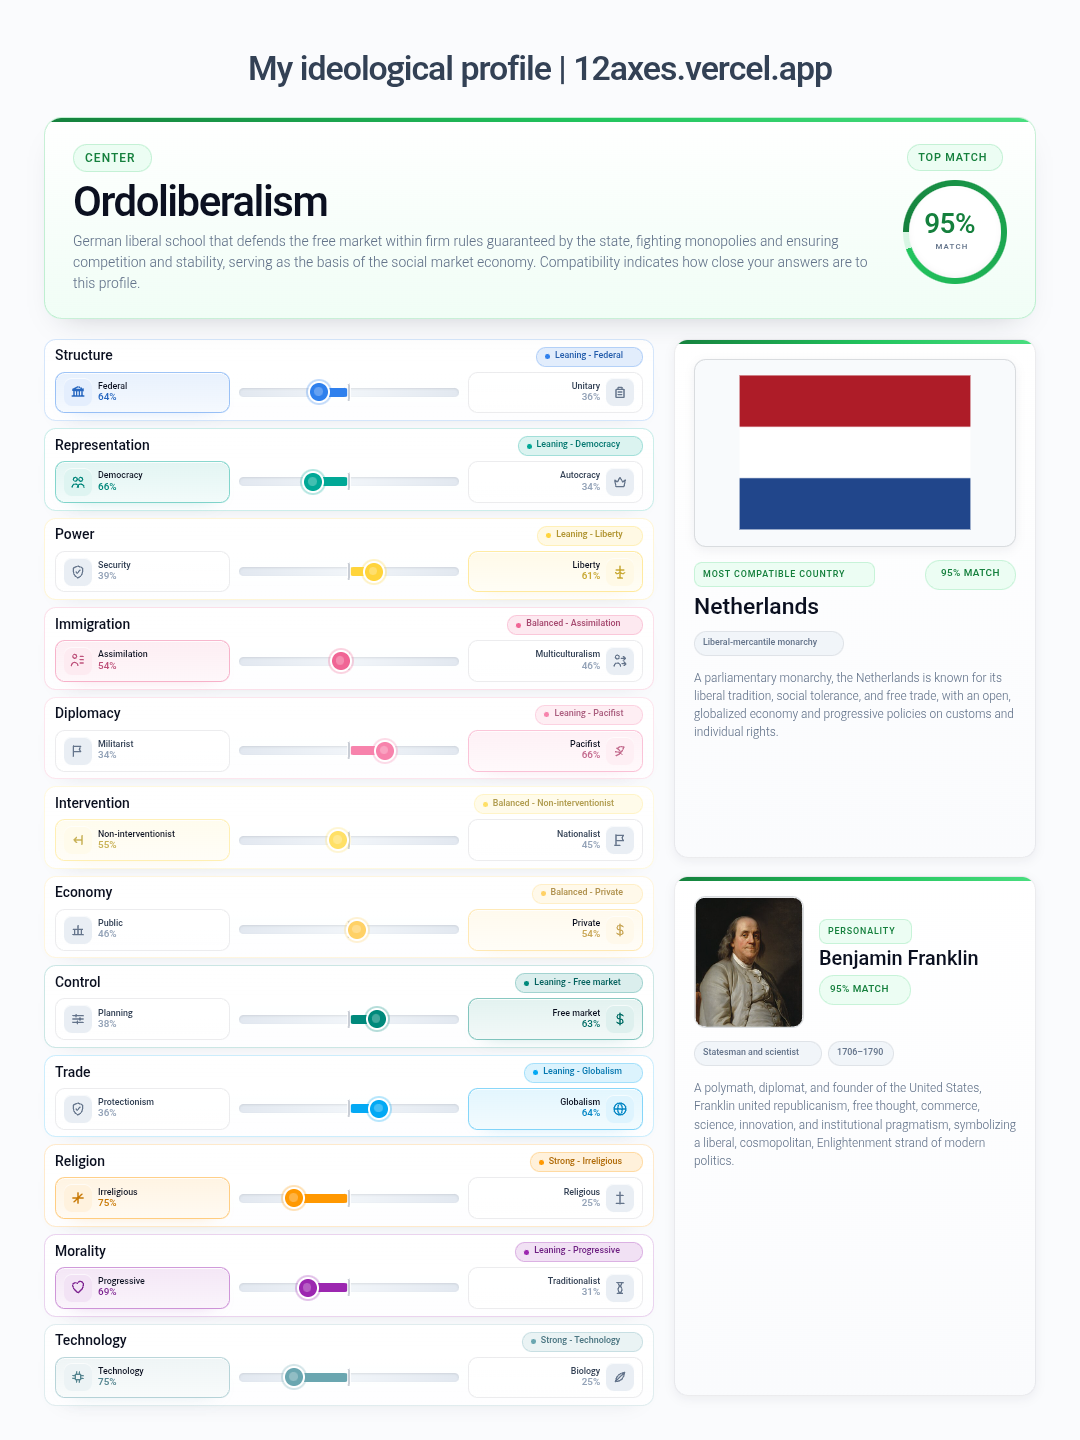Click the TOP MATCH label badge
The image size is (1080, 1440).
[953, 157]
